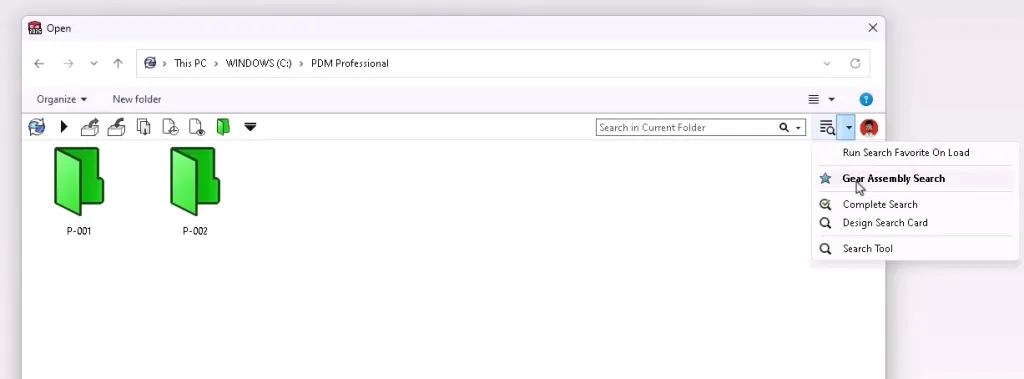Screen dimensions: 1024x379
Task: Expand the toolbar overflow black arrow
Action: click(x=250, y=127)
